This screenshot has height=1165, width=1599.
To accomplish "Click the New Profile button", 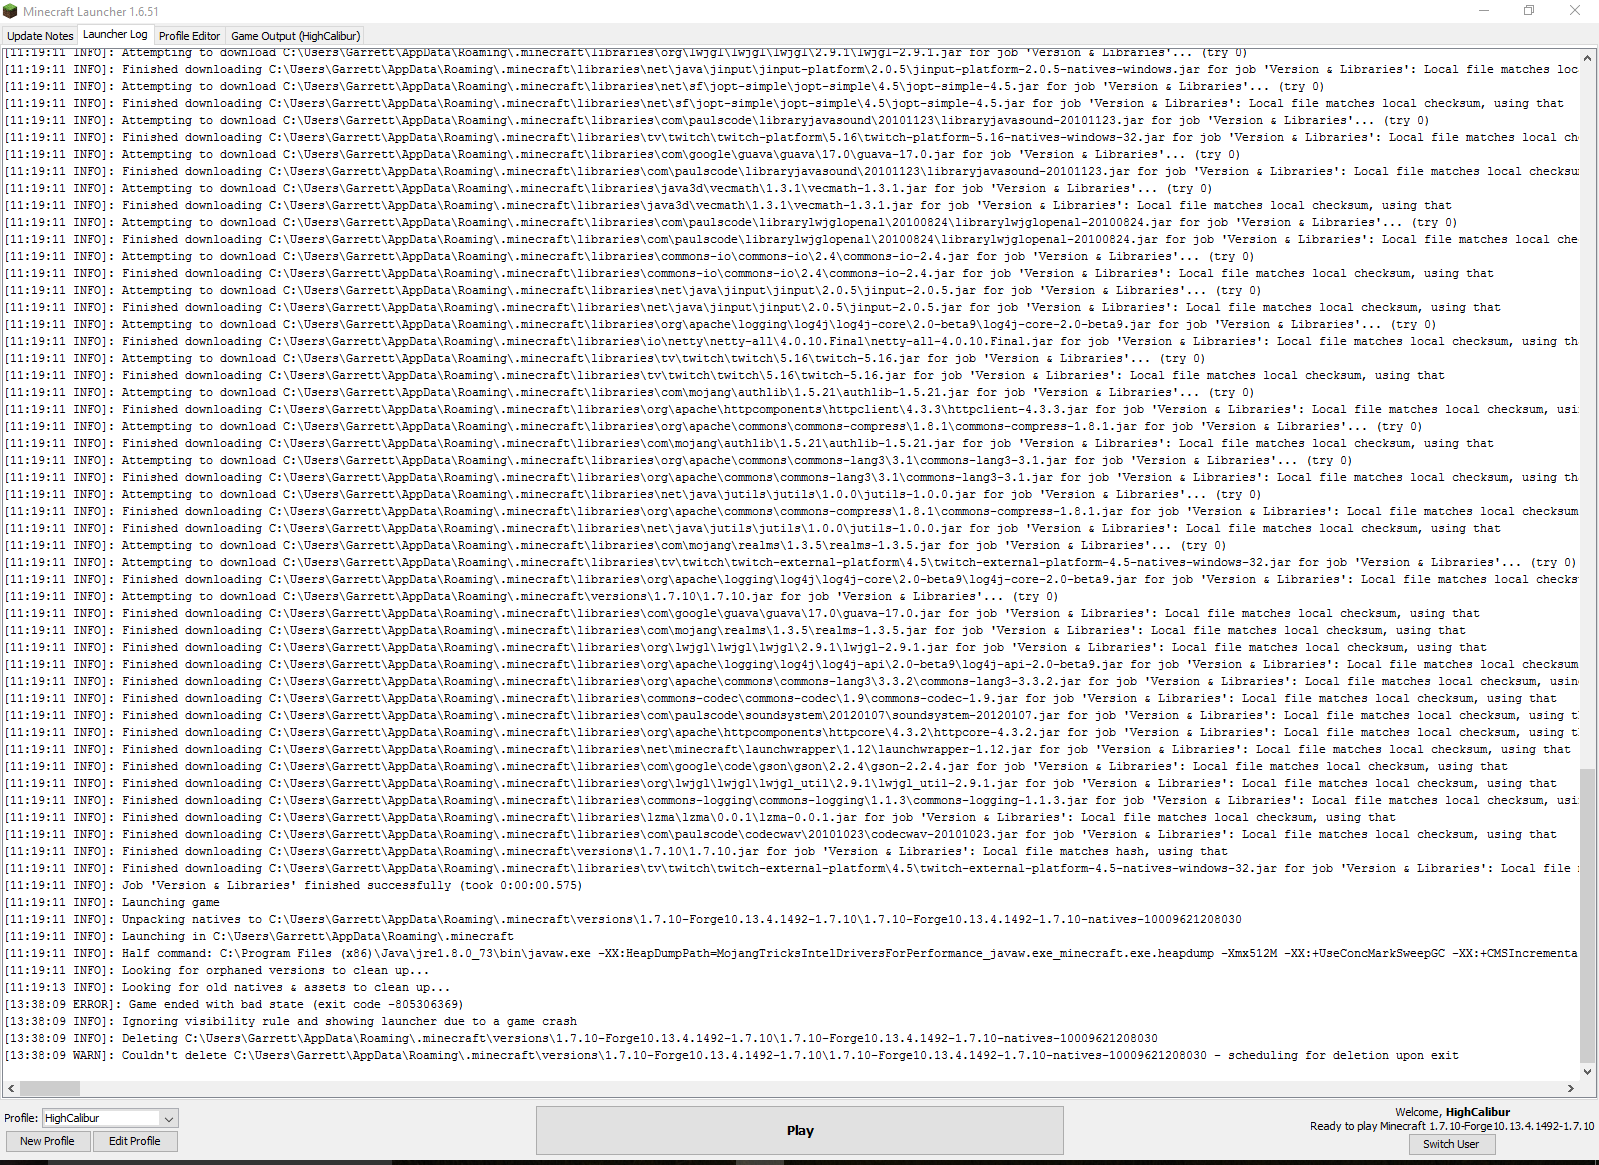I will [x=47, y=1141].
